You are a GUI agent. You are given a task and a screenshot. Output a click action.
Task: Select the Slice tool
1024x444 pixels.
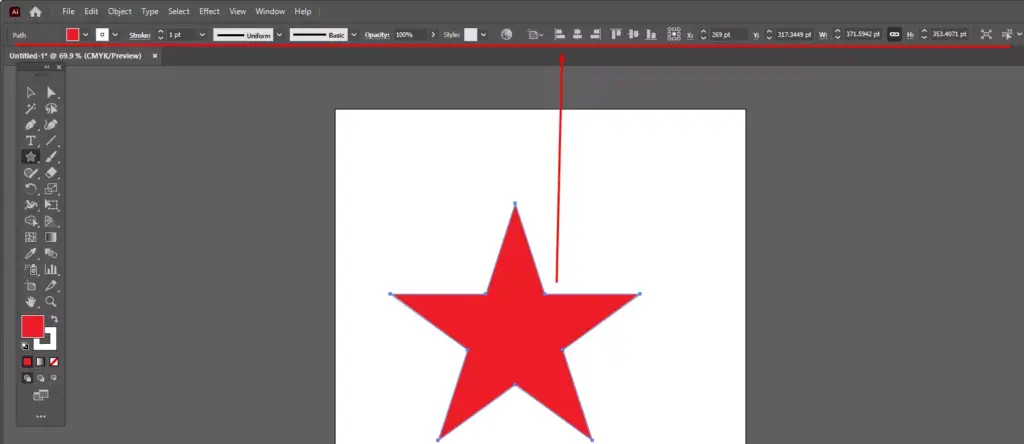pos(52,286)
